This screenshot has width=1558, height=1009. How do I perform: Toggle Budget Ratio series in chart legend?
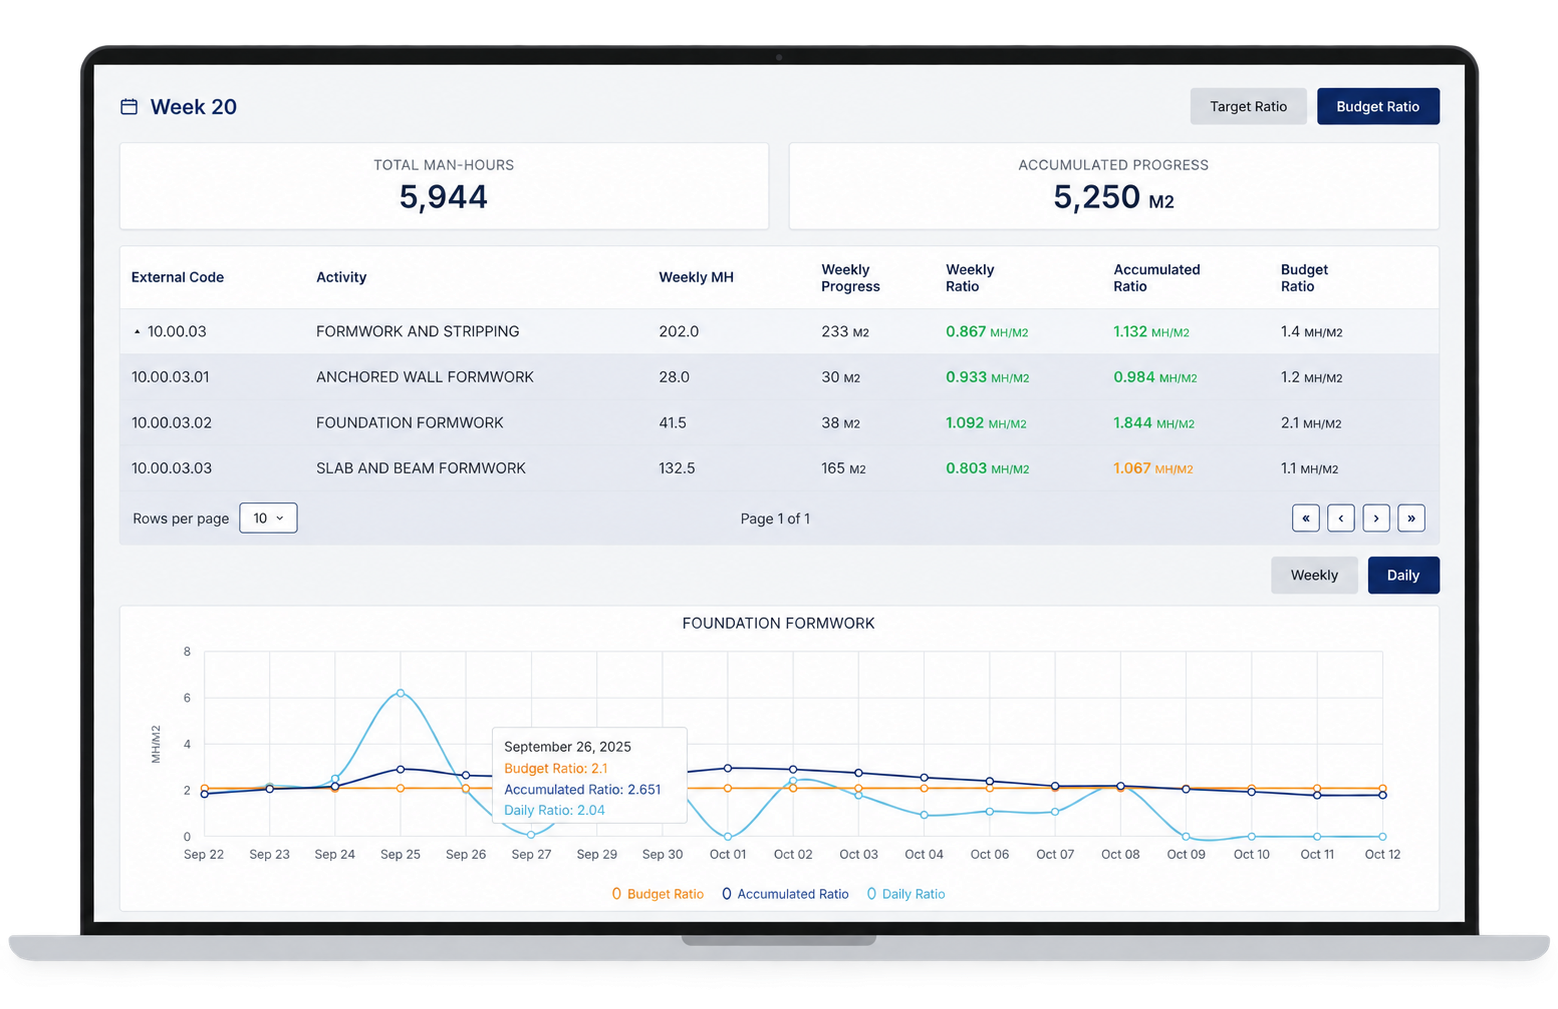(657, 894)
